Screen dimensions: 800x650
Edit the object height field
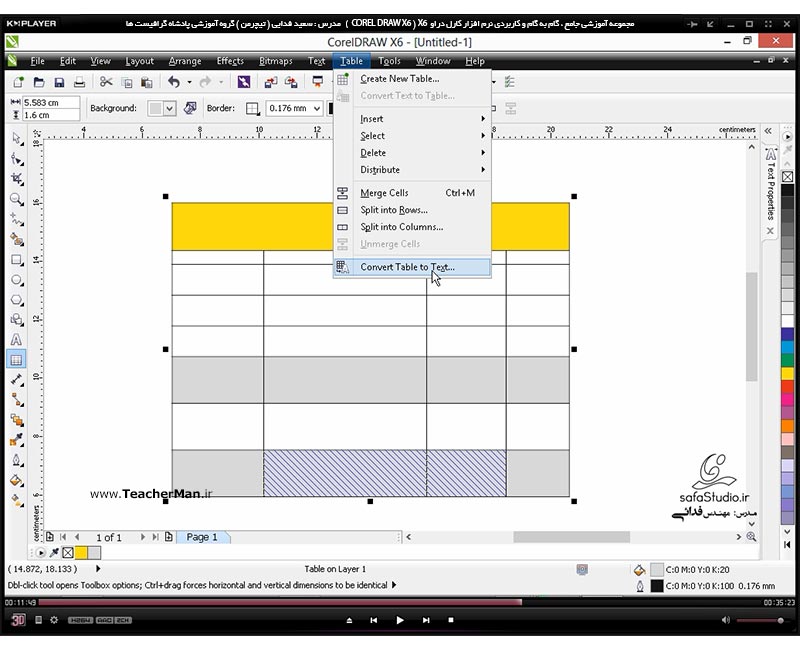tap(51, 115)
